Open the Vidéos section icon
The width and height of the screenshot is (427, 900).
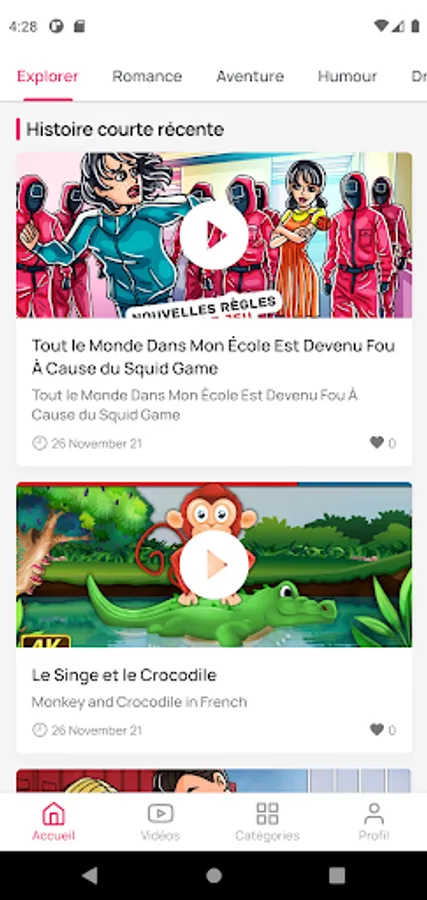pyautogui.click(x=160, y=813)
